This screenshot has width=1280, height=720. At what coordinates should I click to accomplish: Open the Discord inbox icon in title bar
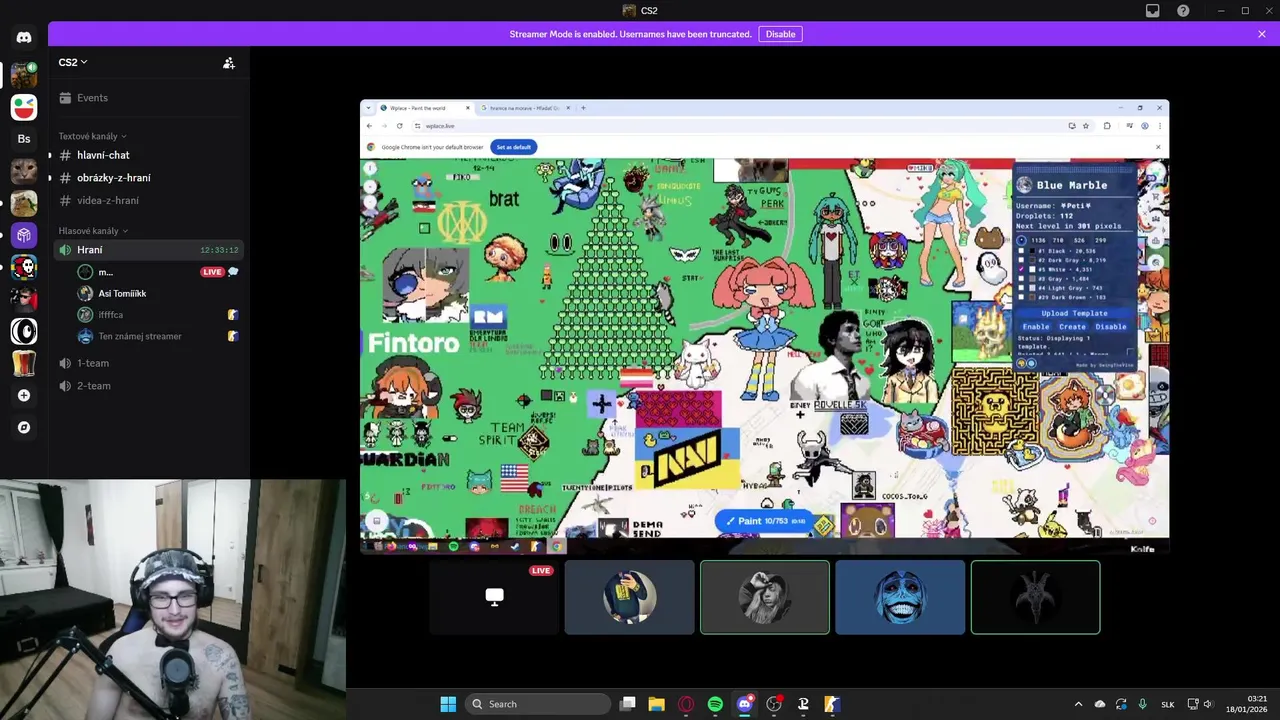click(x=1153, y=11)
